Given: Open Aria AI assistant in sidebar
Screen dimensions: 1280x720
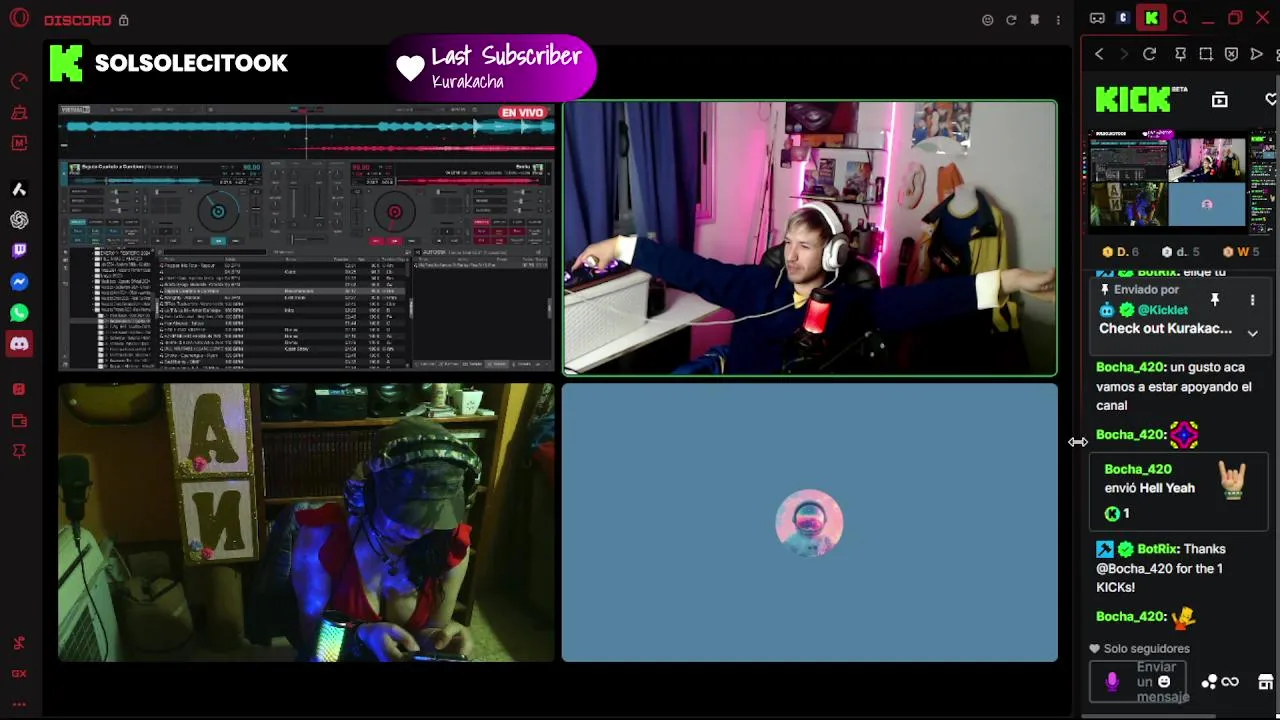Looking at the screenshot, I should tap(19, 189).
